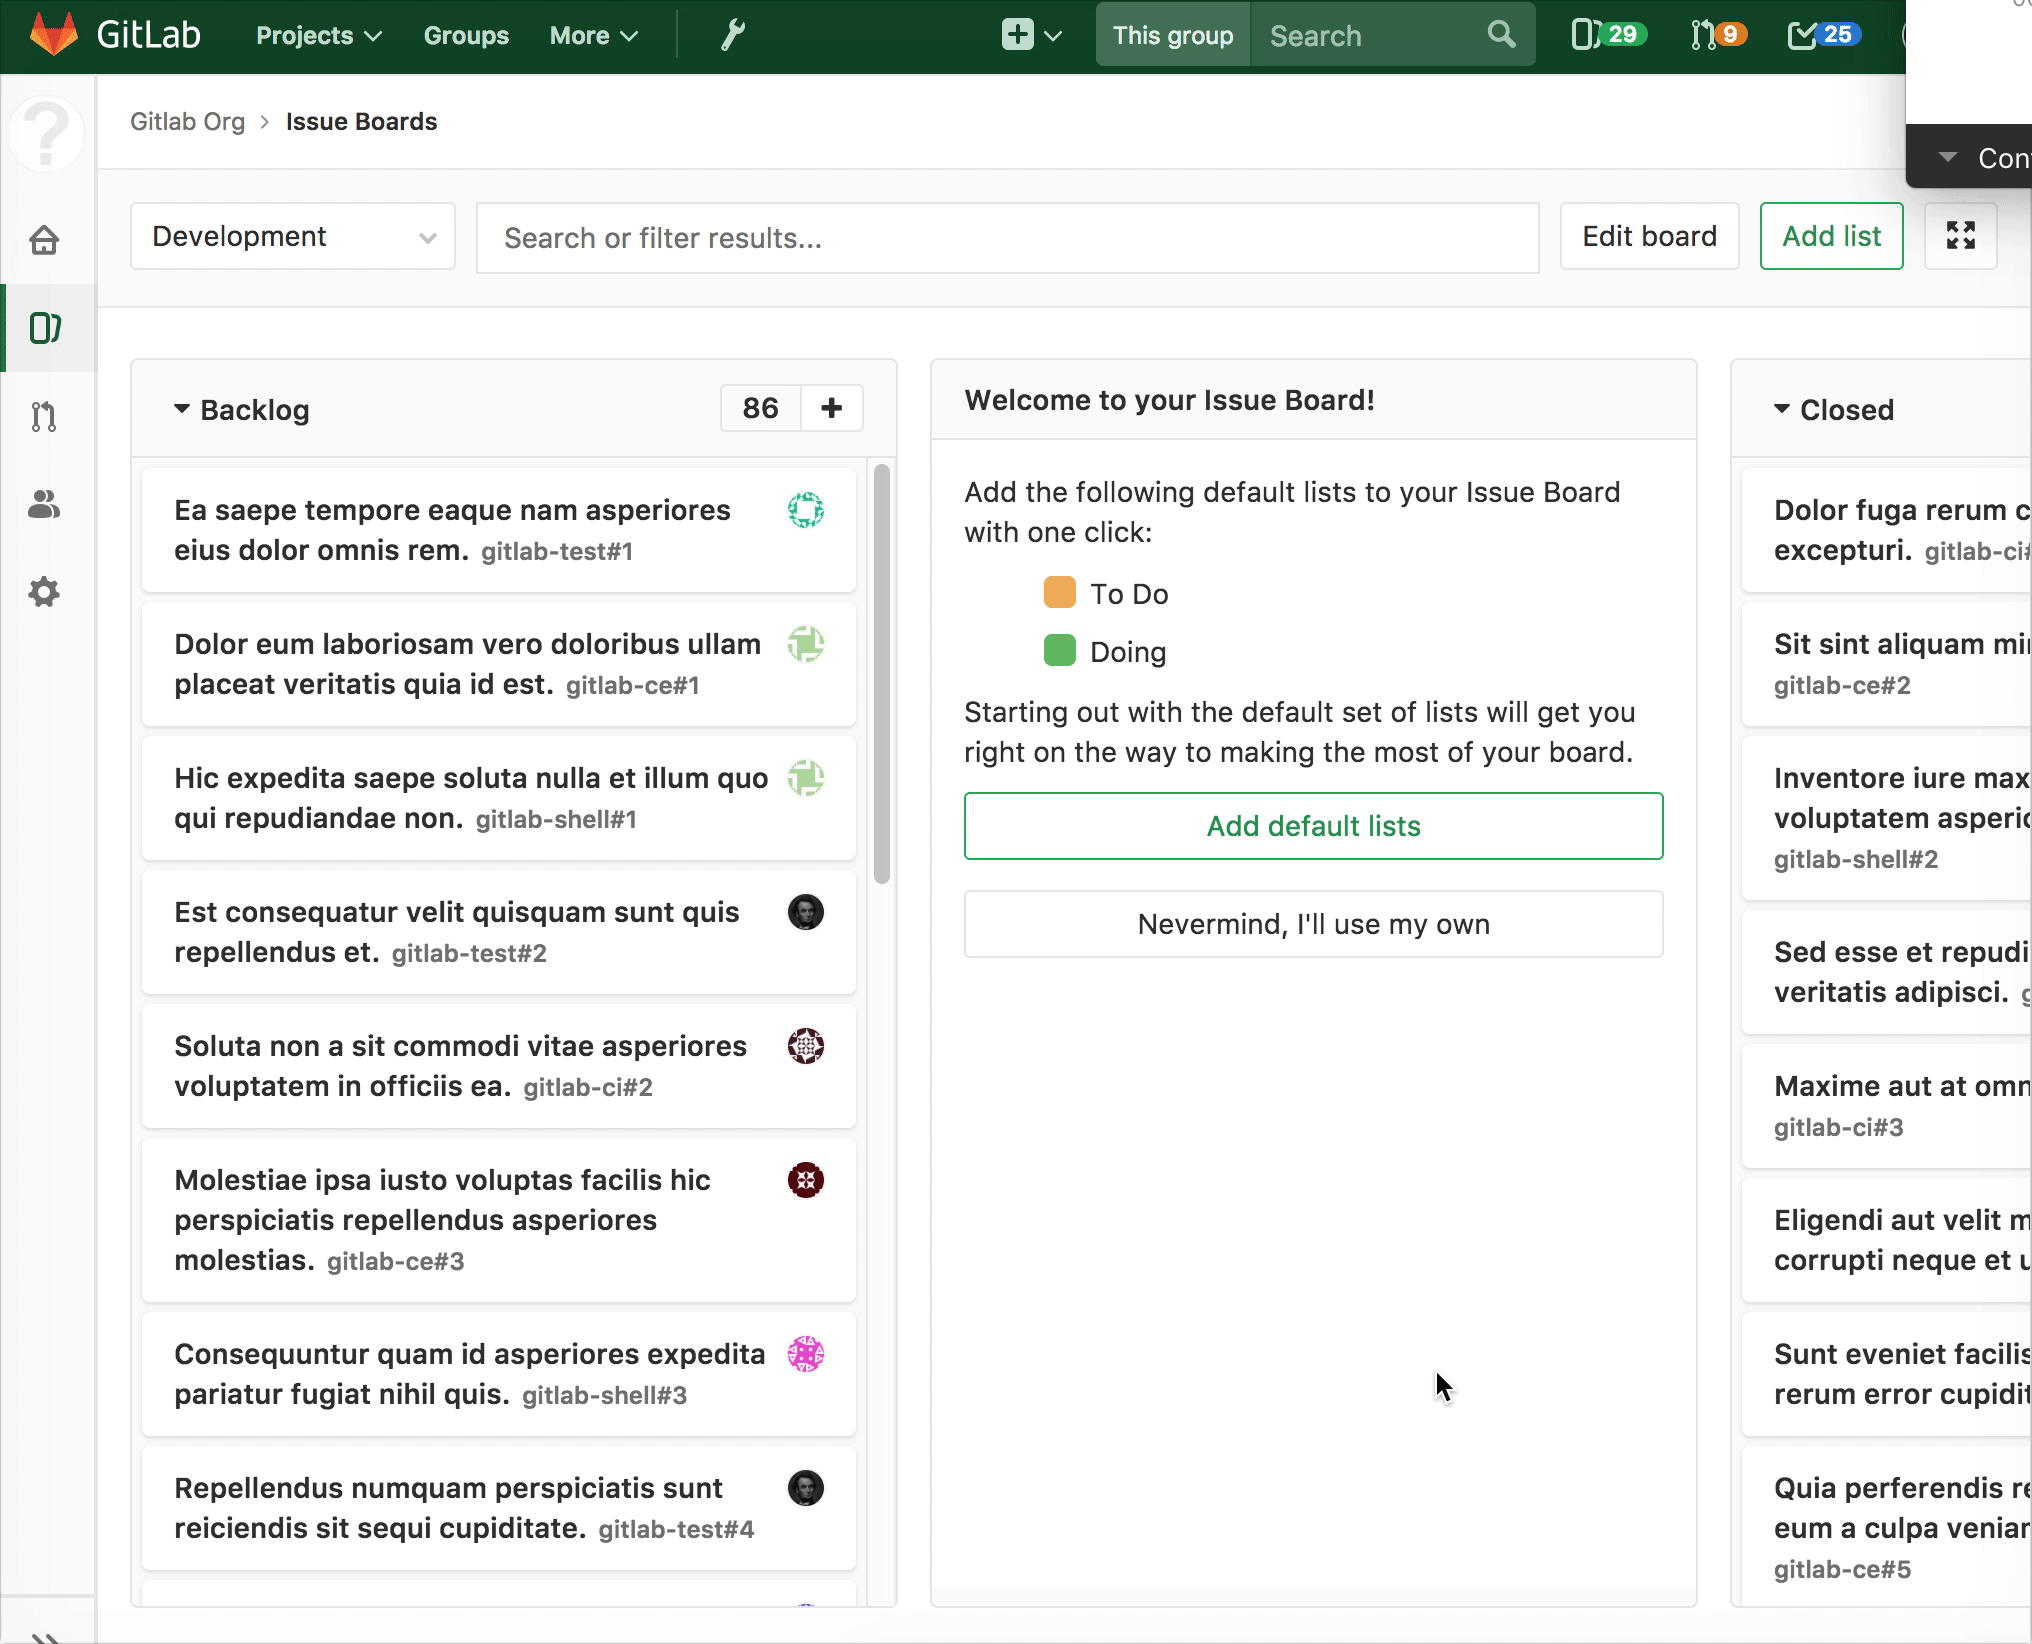Click the GitLab fox logo
The height and width of the screenshot is (1644, 2032).
click(54, 34)
